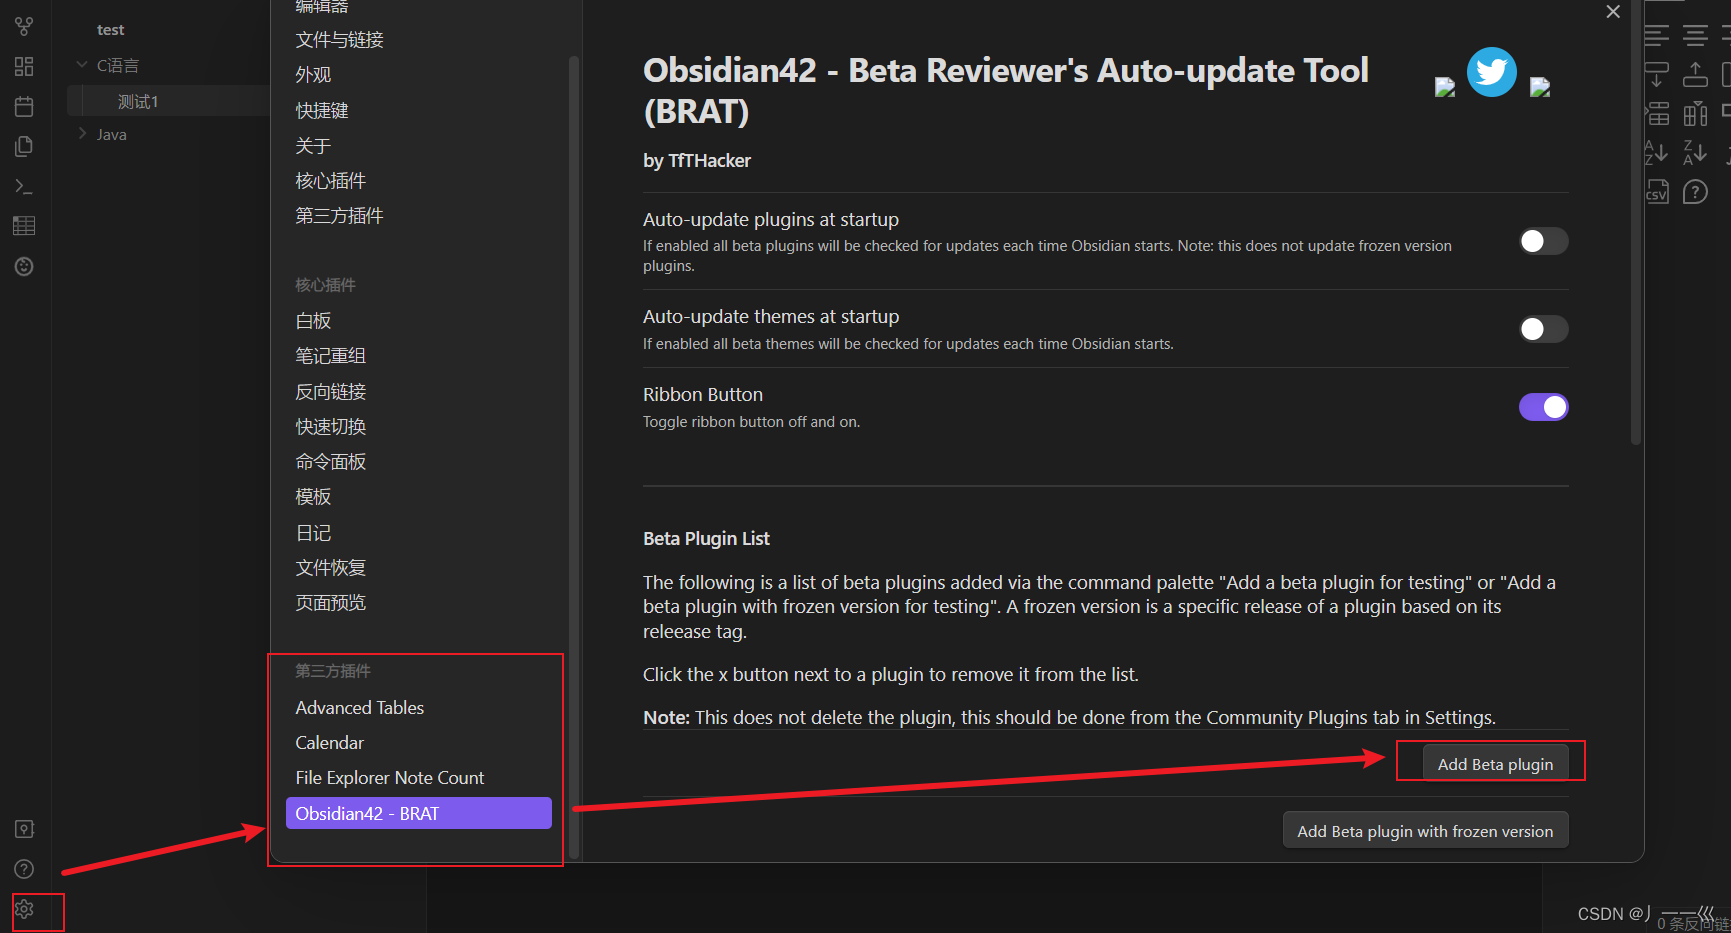Click the Twitter bird icon

[1491, 72]
